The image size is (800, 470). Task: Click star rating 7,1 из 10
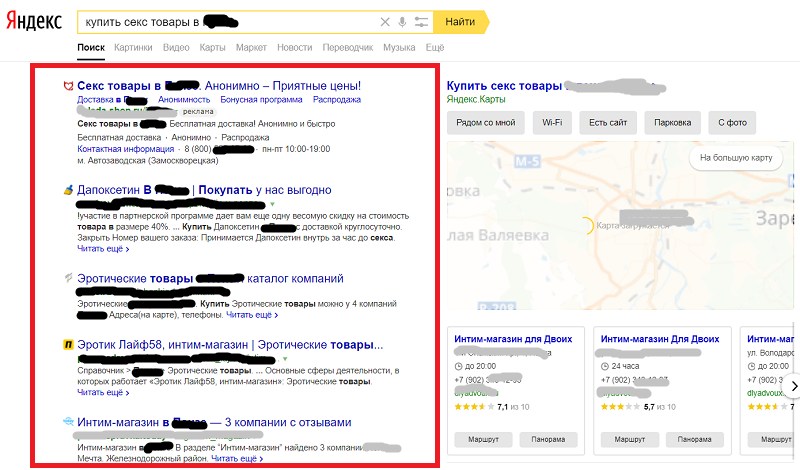(492, 407)
